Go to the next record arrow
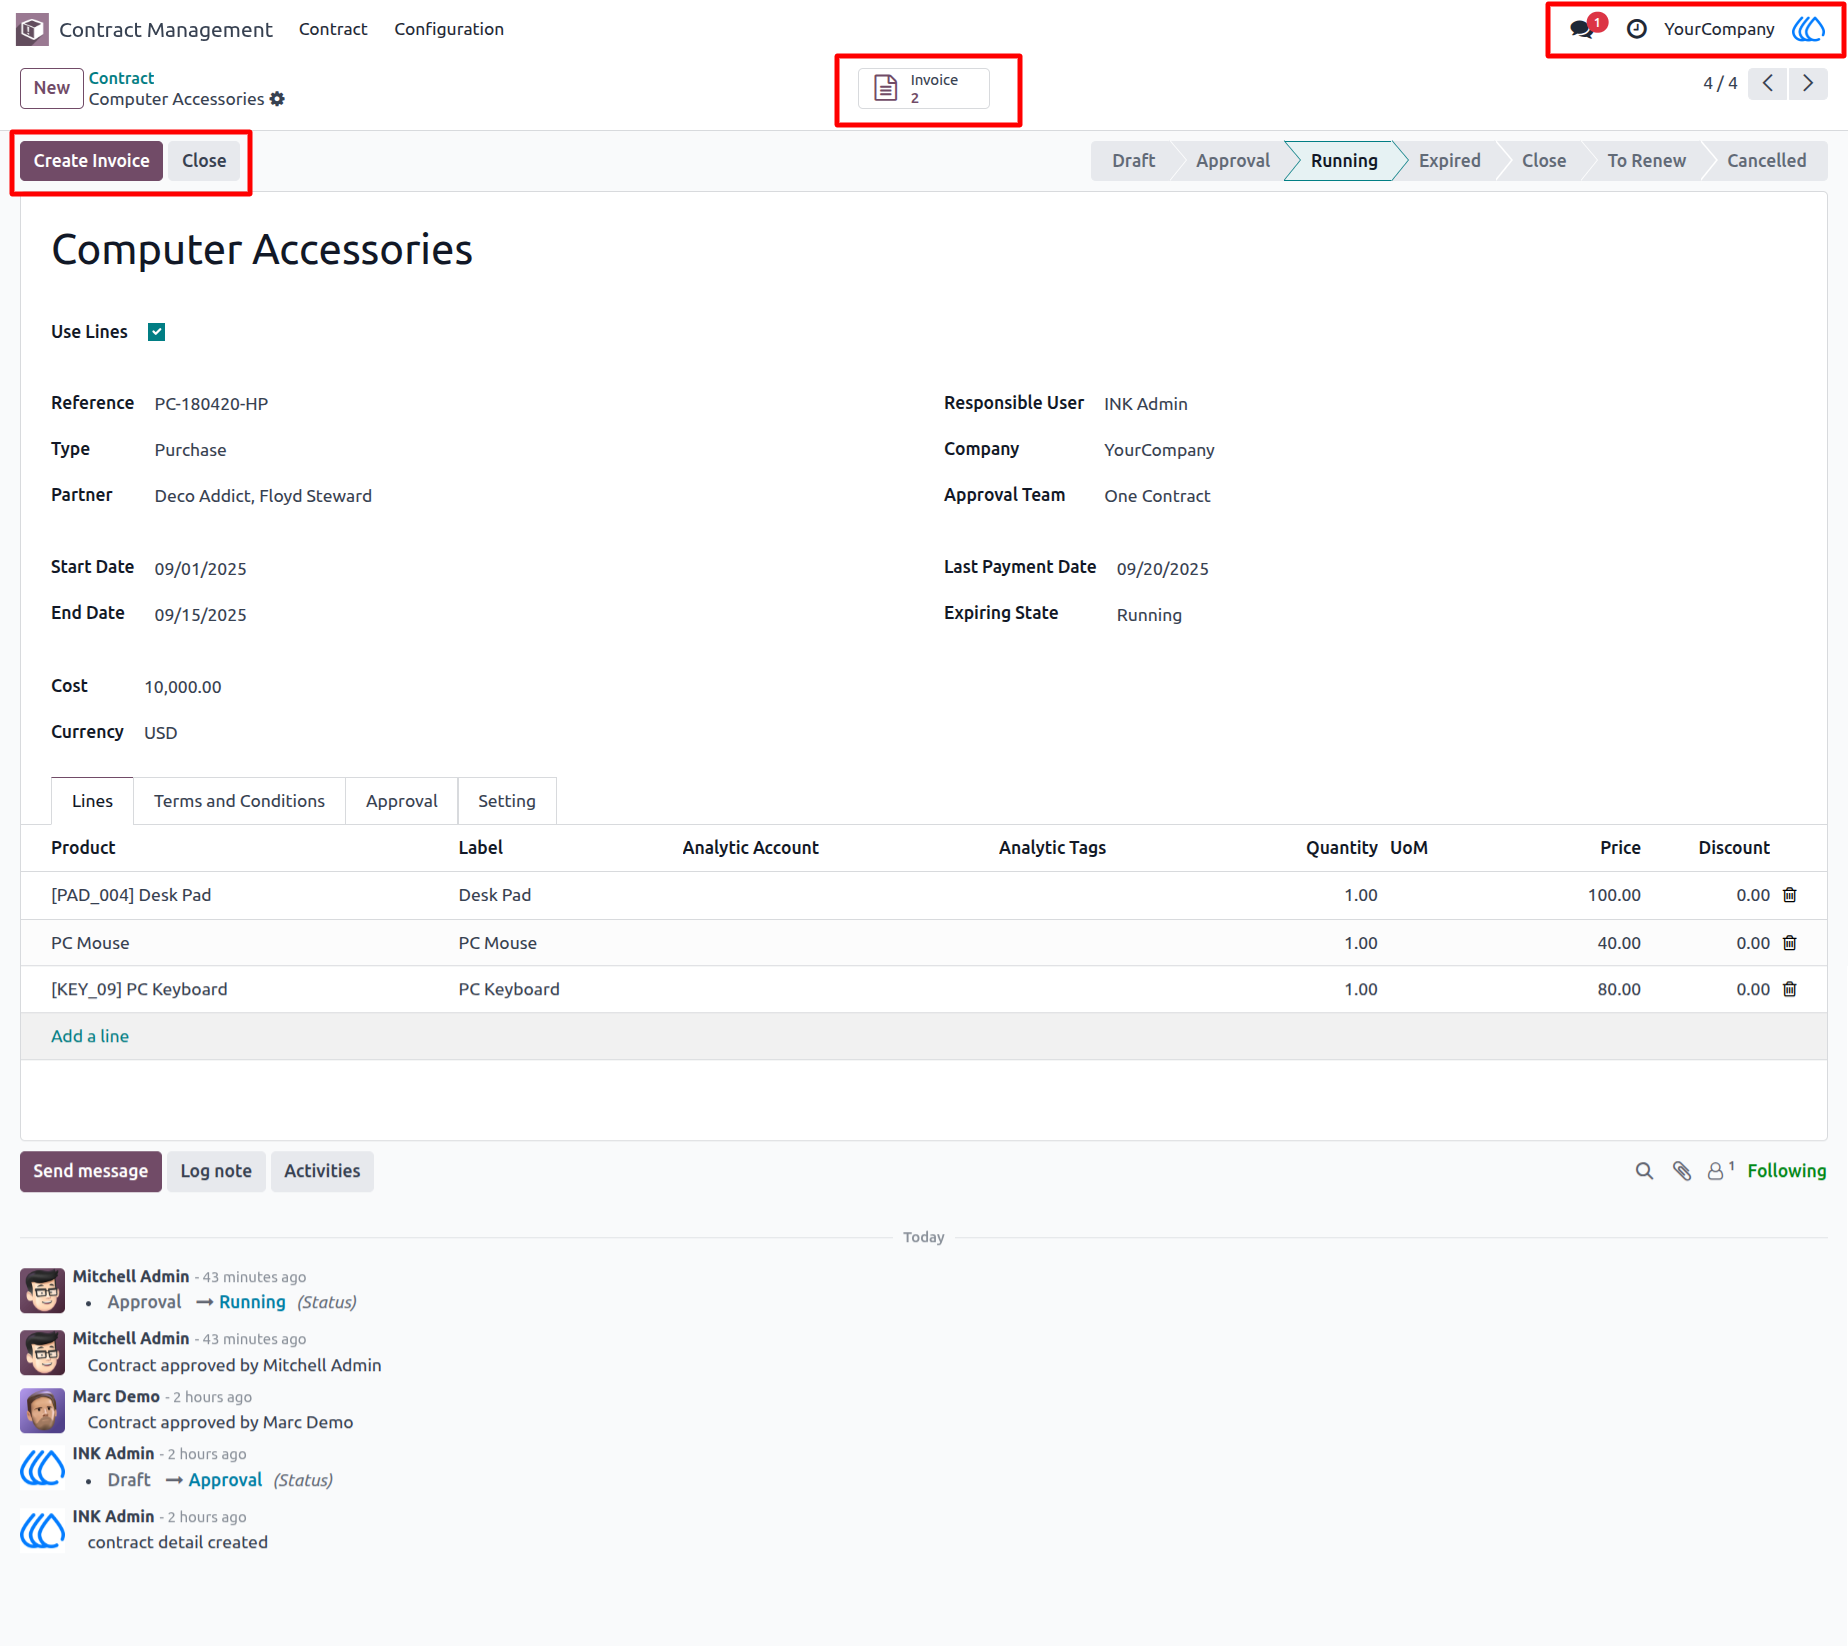The width and height of the screenshot is (1848, 1647). pyautogui.click(x=1808, y=83)
